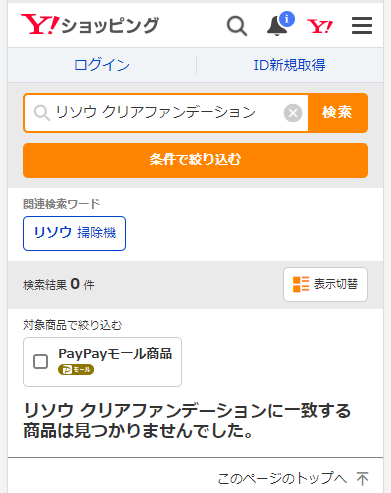Open the ログイン tab
The width and height of the screenshot is (391, 493).
(x=102, y=65)
